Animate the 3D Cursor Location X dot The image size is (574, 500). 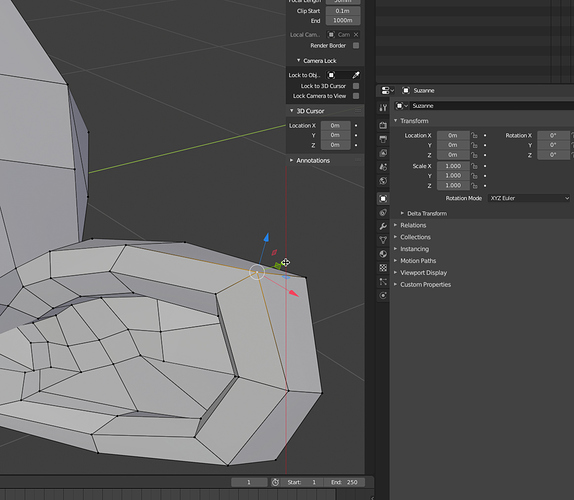(356, 126)
